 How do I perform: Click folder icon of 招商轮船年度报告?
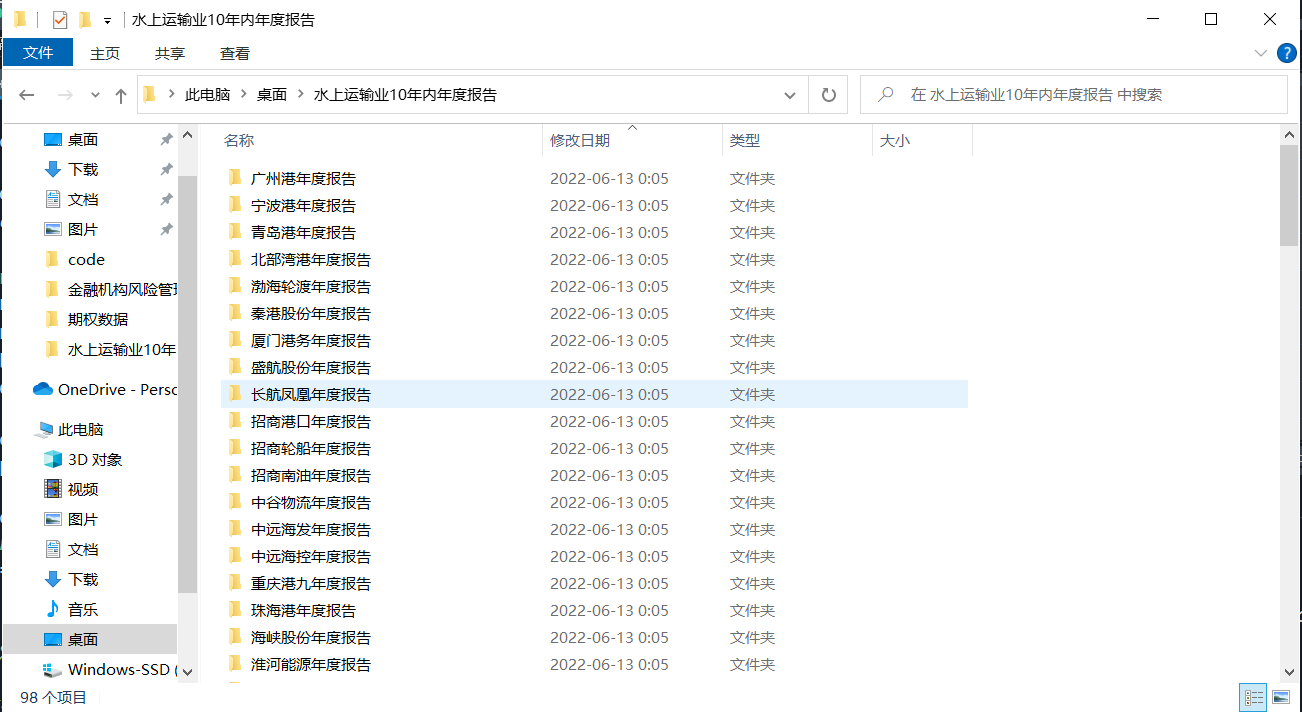(x=235, y=448)
